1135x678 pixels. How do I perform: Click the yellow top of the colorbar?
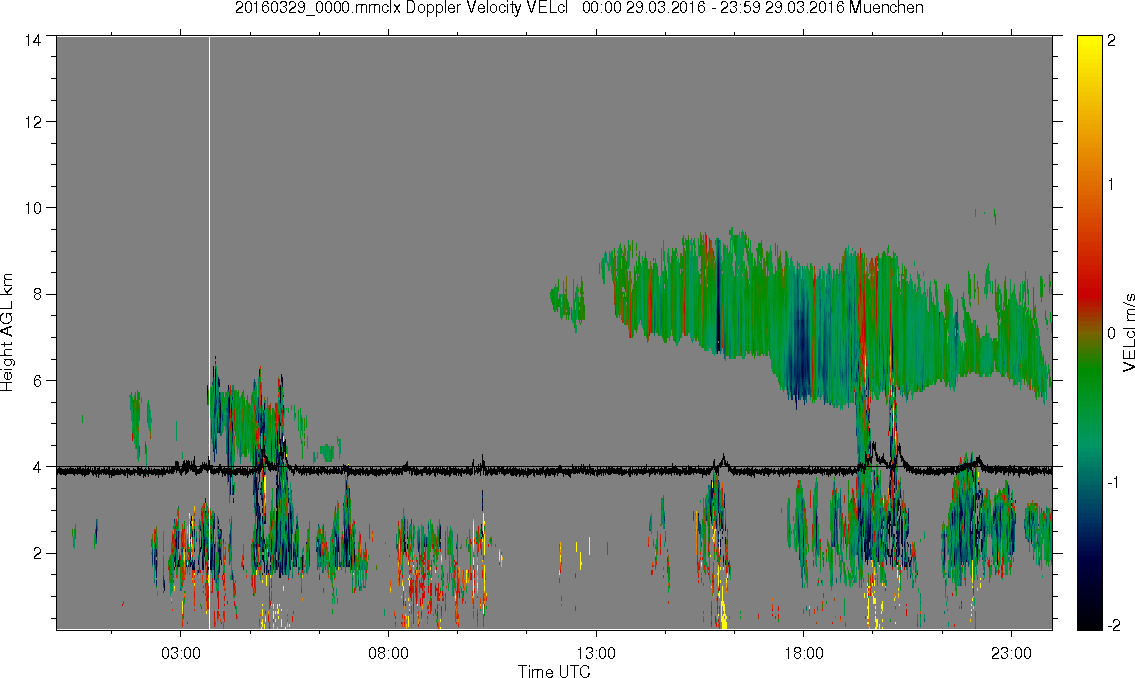coord(1089,45)
